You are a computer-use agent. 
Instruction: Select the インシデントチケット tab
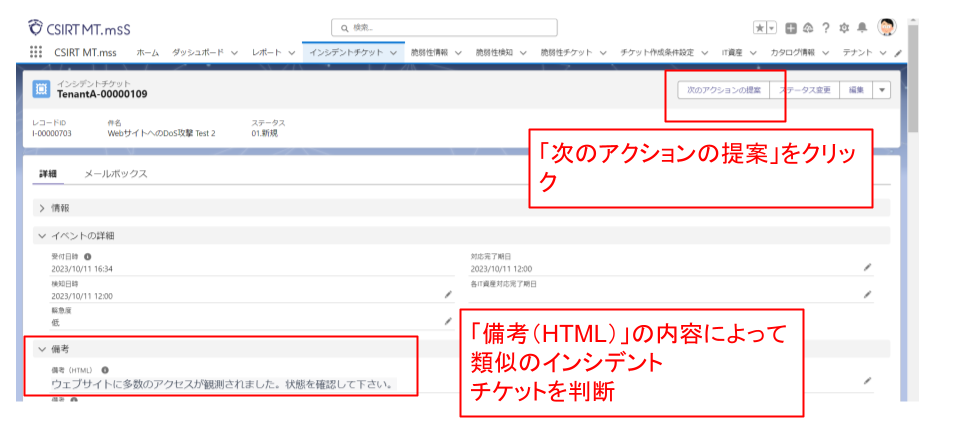tap(347, 53)
